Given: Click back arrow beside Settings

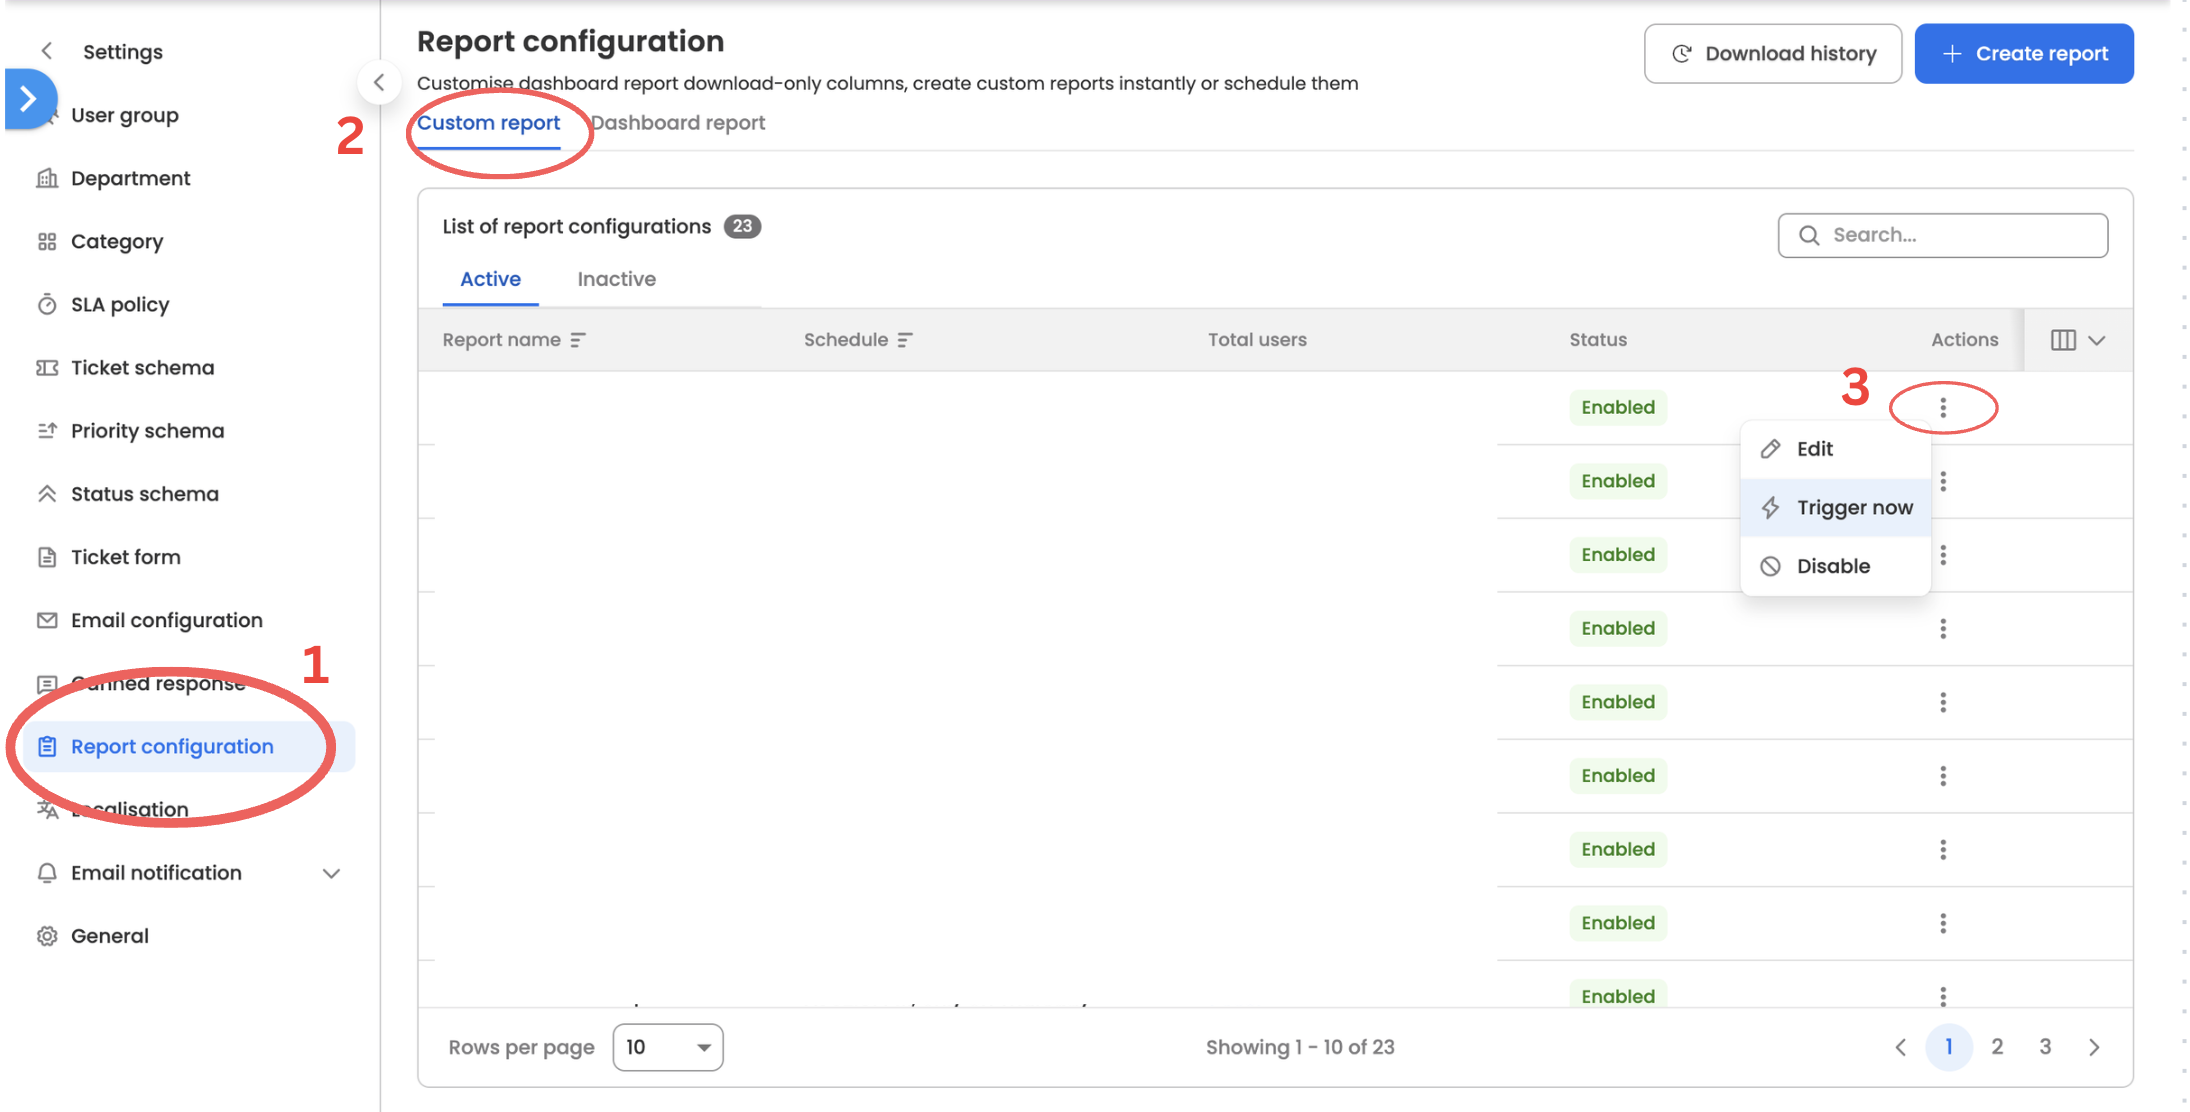Looking at the screenshot, I should (46, 51).
